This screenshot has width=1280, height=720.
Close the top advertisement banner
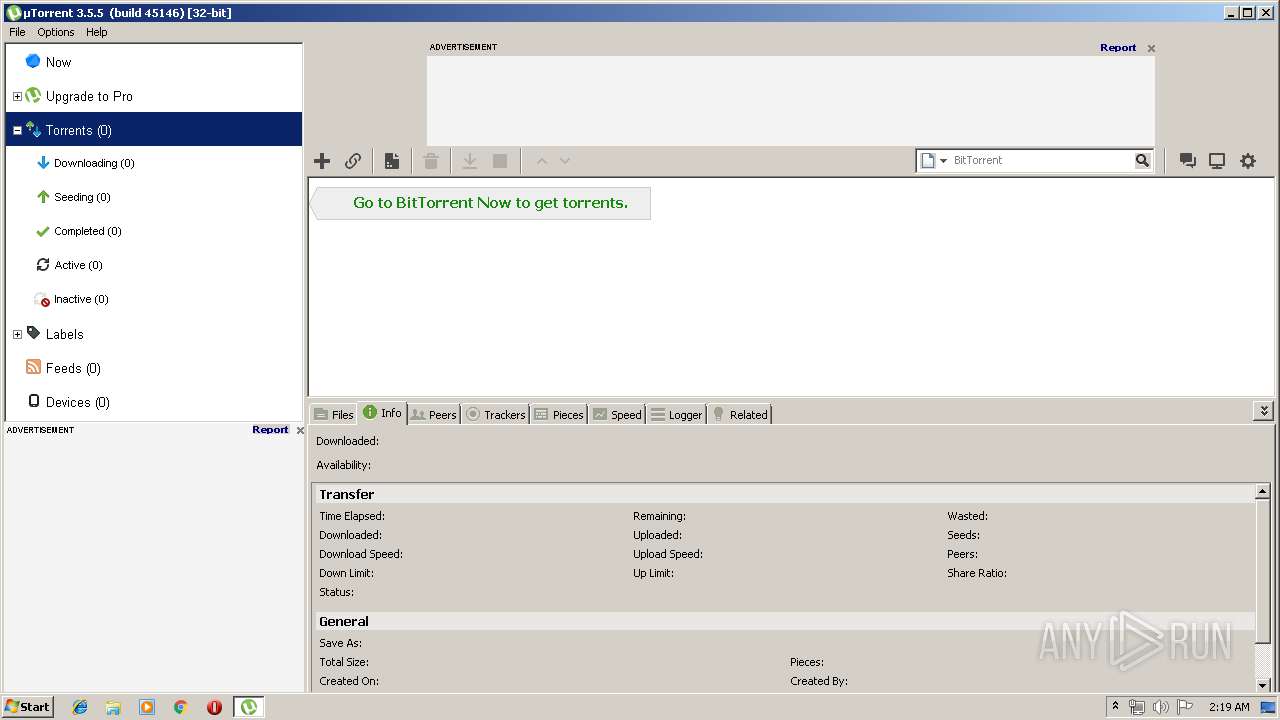[x=1151, y=48]
